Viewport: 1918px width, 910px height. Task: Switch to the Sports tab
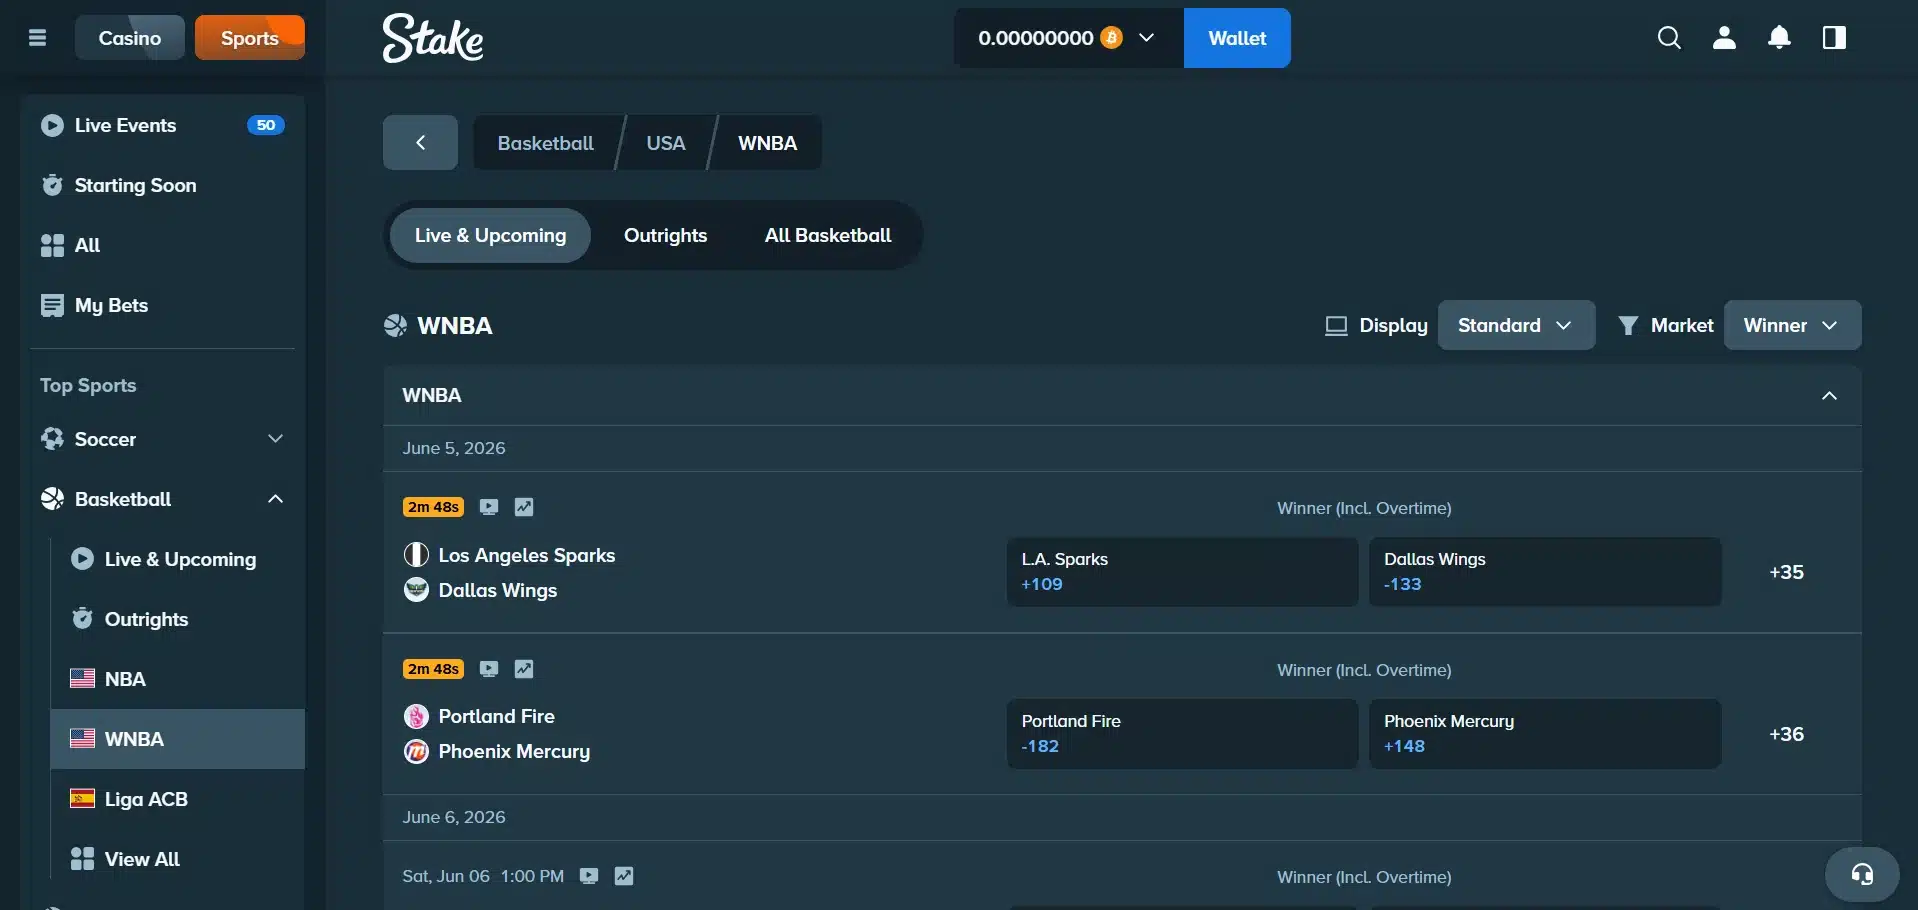[x=250, y=38]
